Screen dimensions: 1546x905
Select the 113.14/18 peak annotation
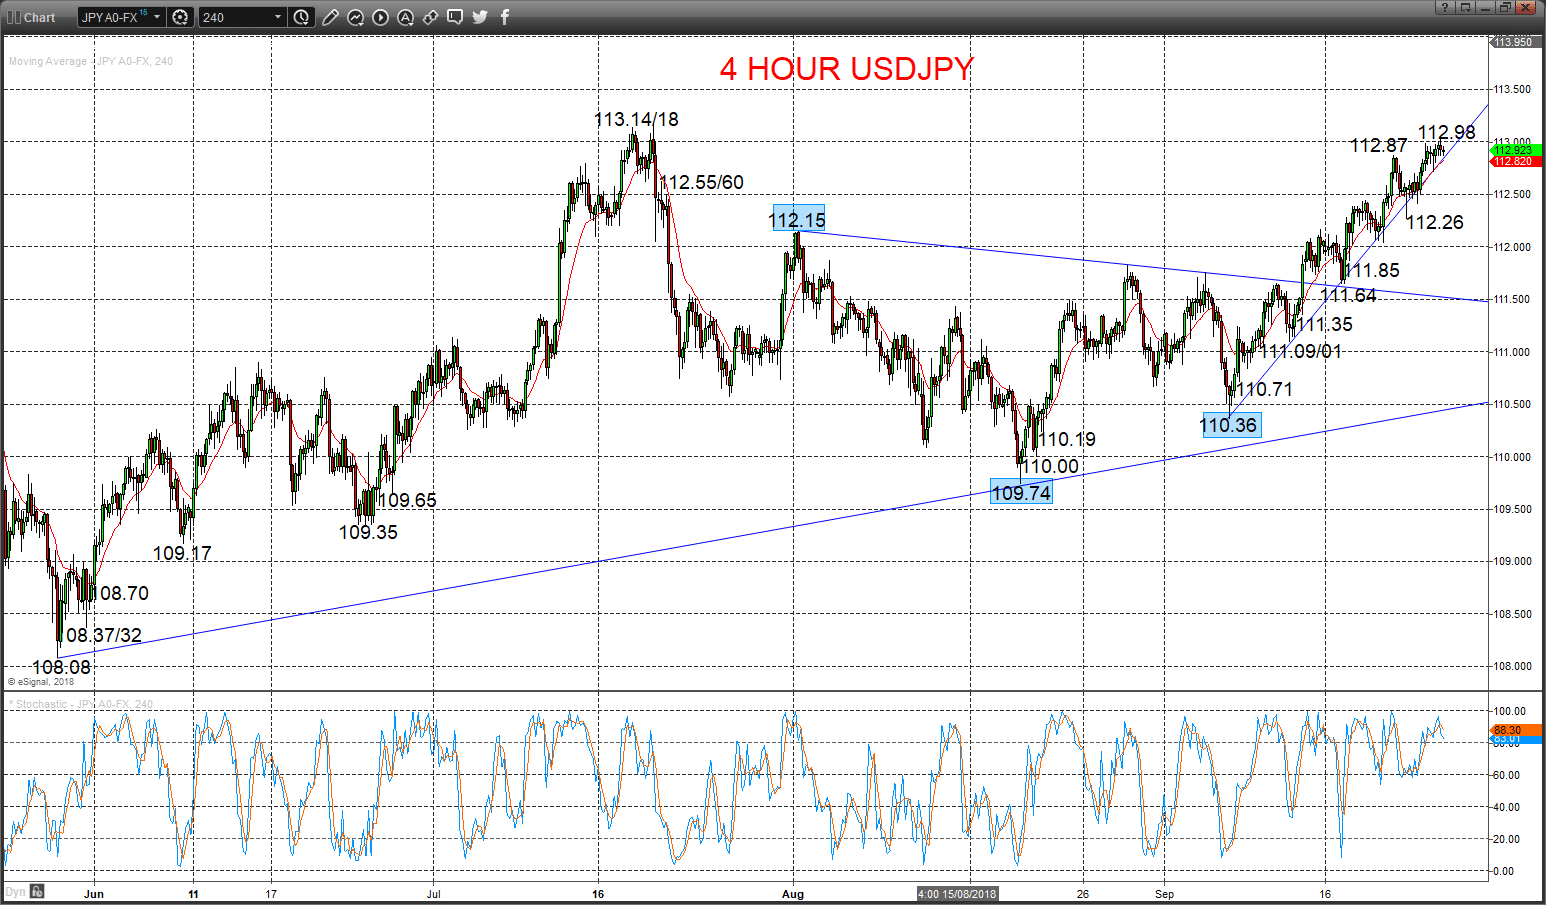tap(636, 119)
